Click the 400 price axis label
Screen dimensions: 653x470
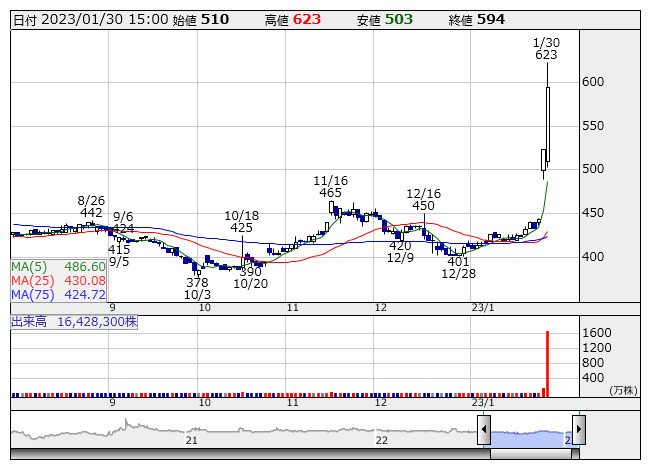(593, 257)
